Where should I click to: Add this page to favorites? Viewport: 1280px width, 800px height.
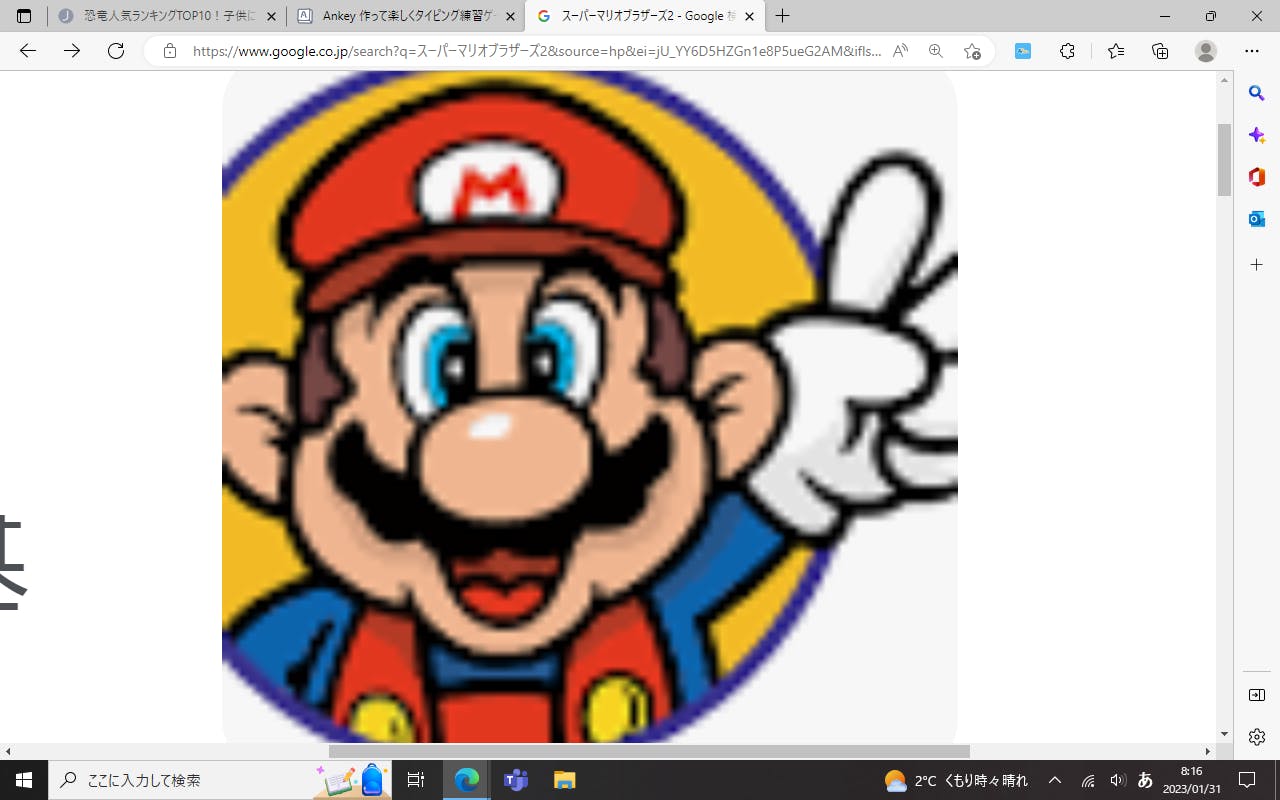[x=972, y=51]
